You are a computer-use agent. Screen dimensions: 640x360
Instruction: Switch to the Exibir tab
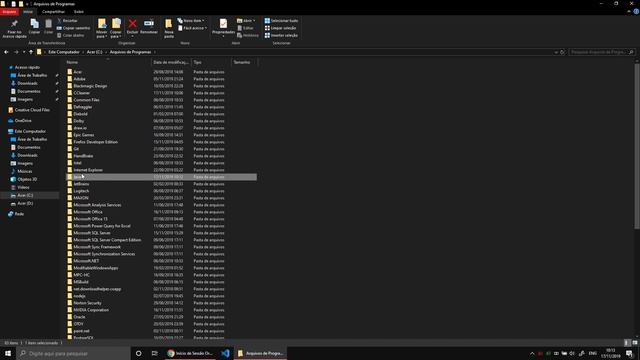(x=79, y=12)
